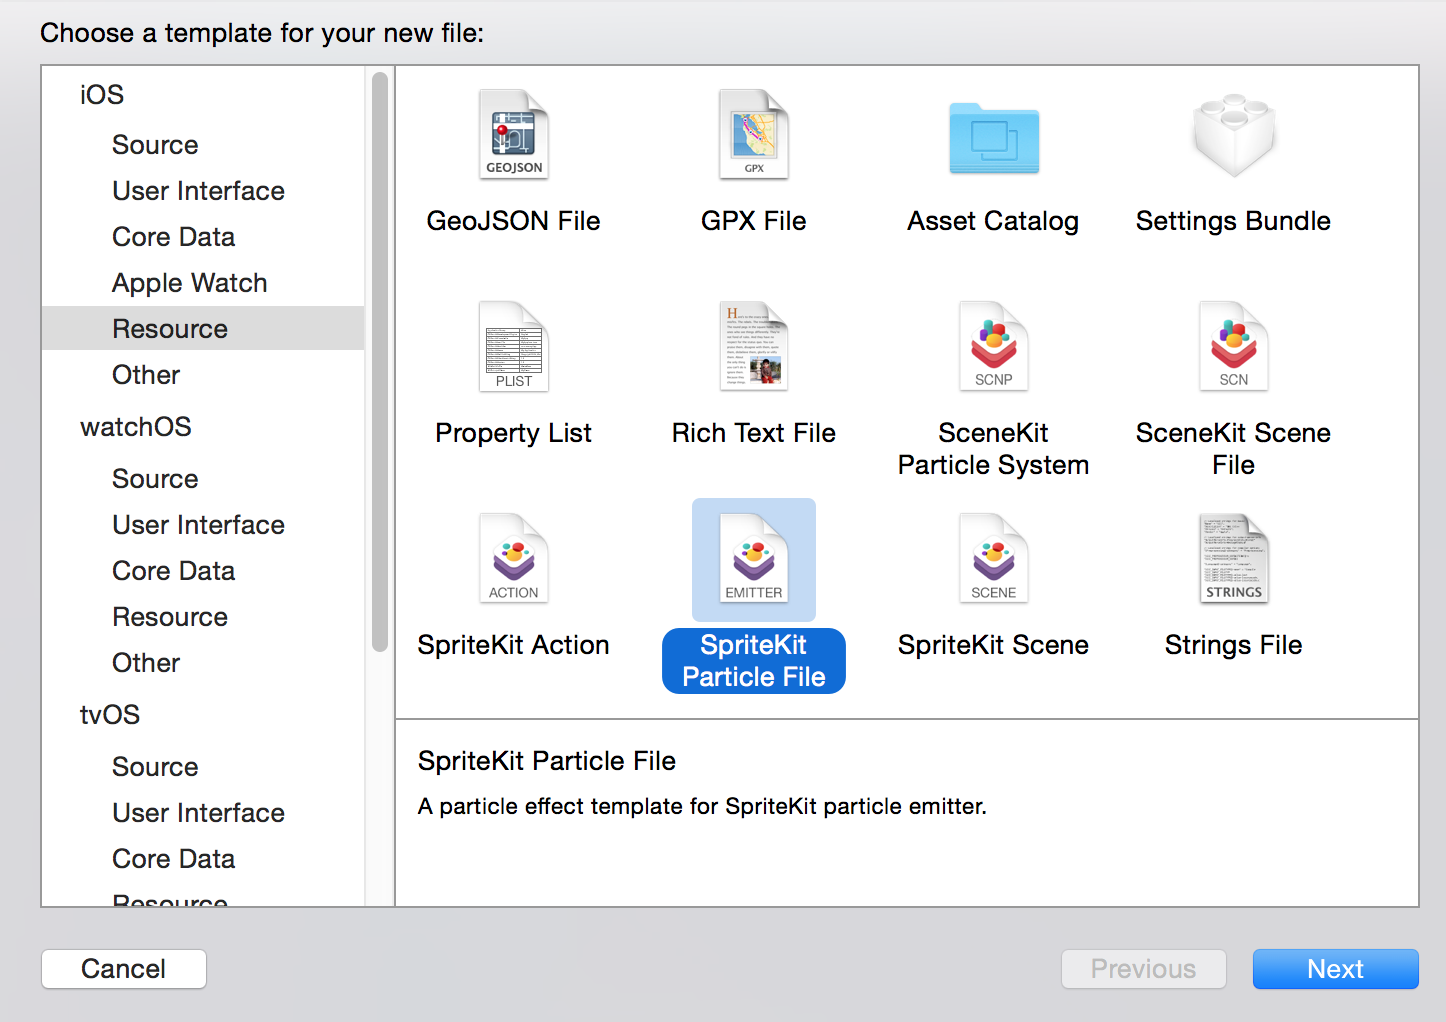This screenshot has height=1022, width=1446.
Task: Choose the Asset Catalog folder icon
Action: (x=994, y=138)
